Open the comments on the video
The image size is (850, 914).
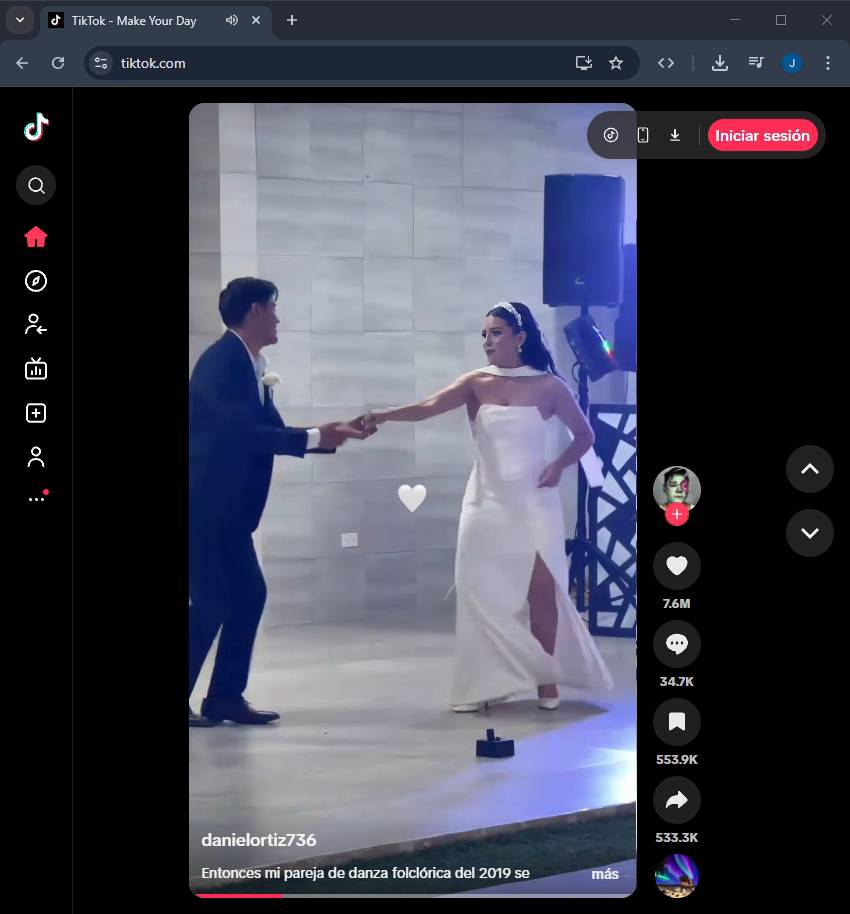(x=676, y=644)
